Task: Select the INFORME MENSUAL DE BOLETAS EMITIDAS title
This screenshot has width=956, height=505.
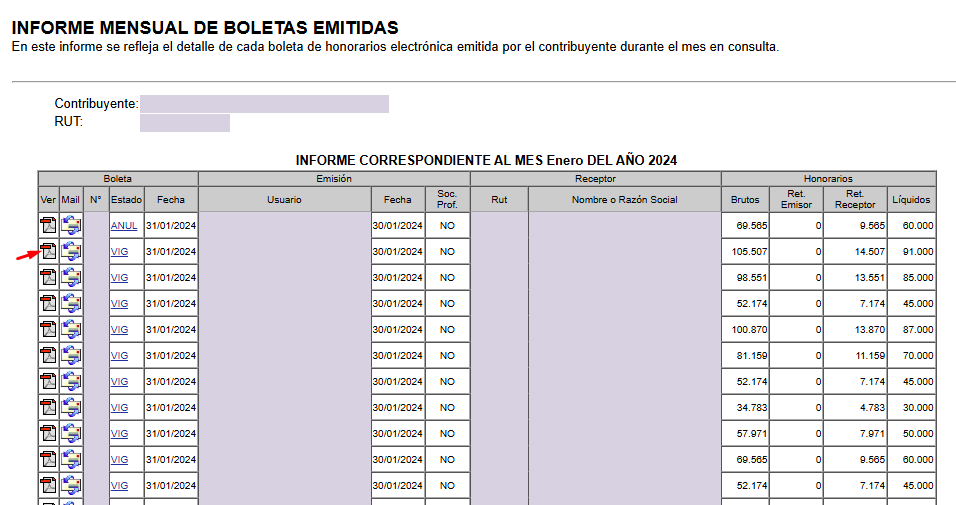Action: [x=205, y=28]
